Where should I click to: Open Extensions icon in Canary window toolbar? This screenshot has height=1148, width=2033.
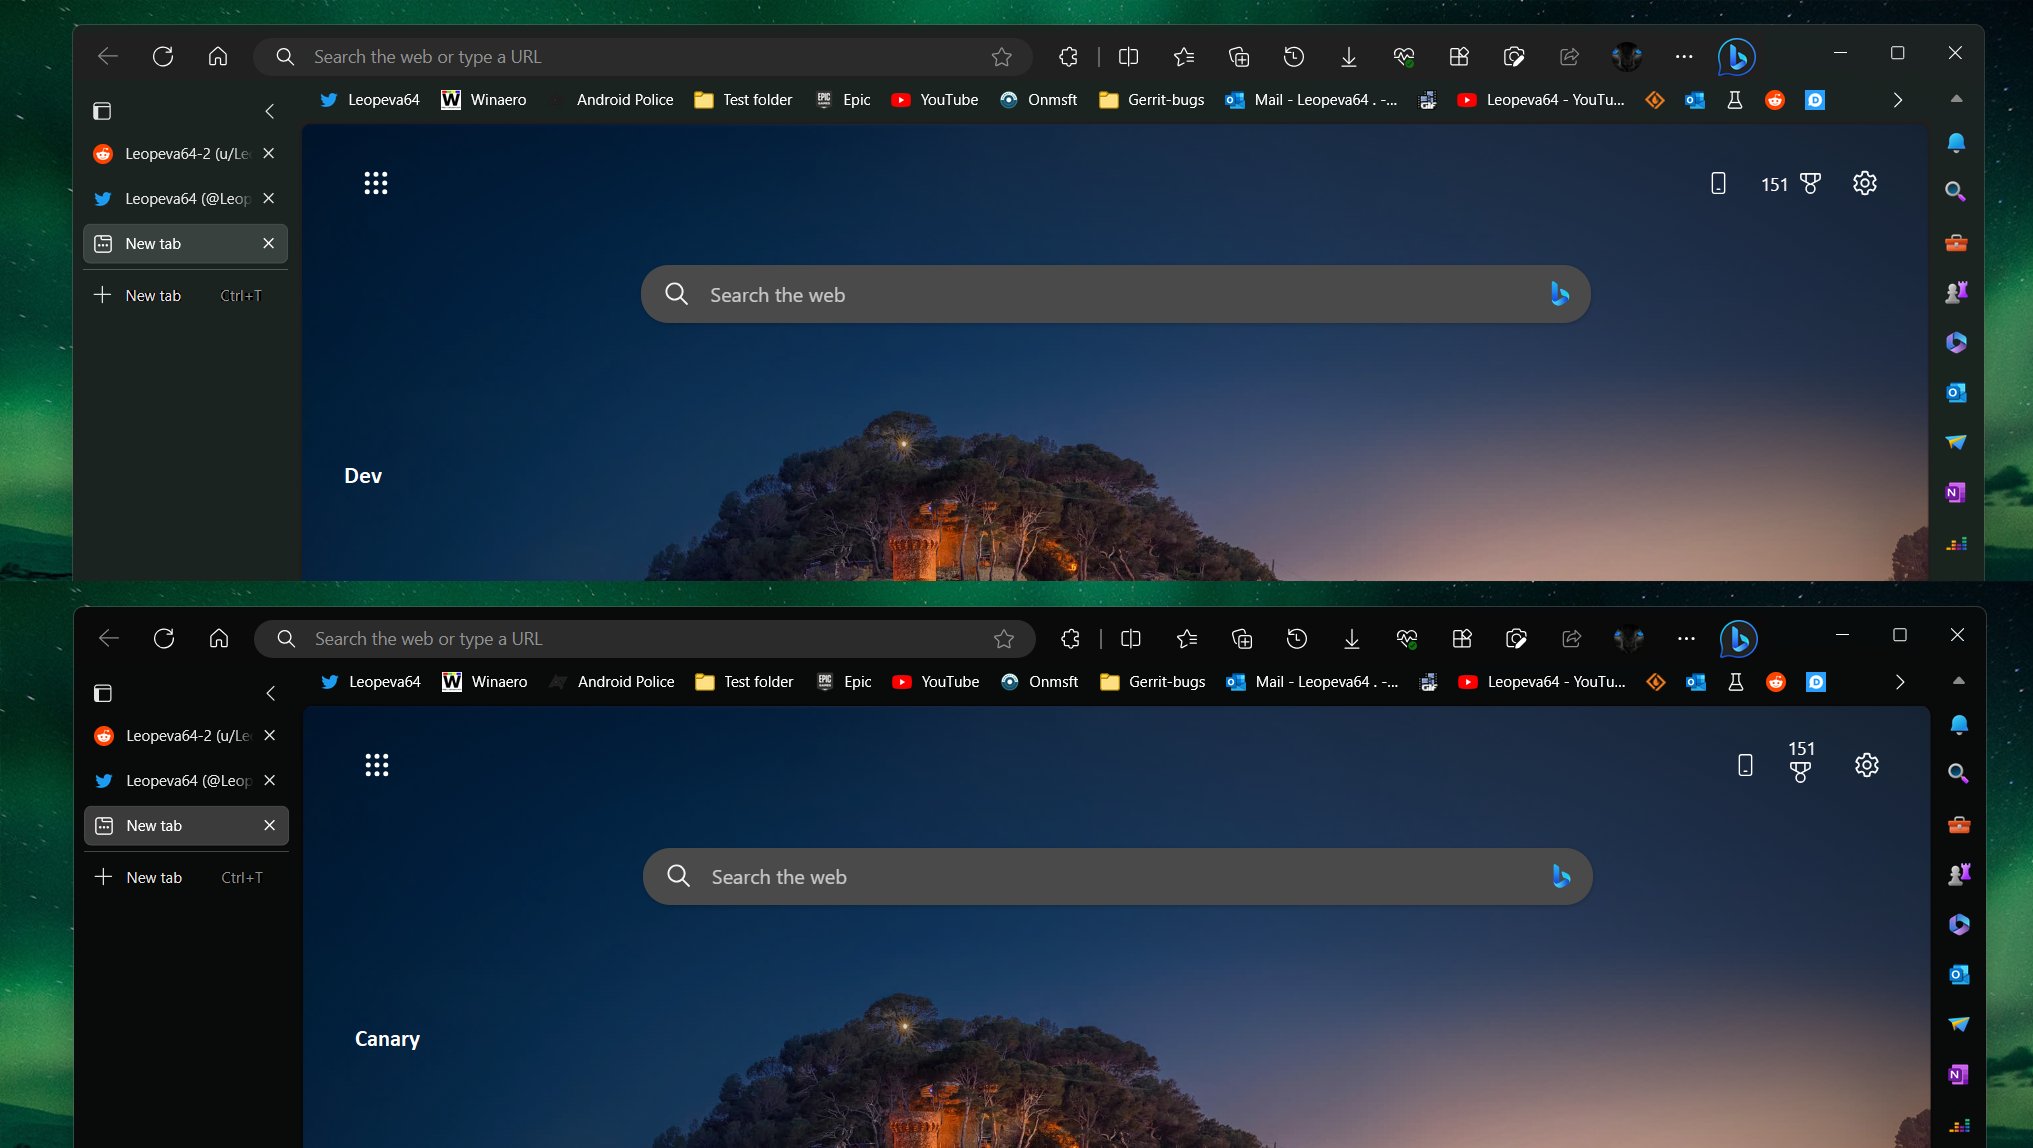(1070, 639)
